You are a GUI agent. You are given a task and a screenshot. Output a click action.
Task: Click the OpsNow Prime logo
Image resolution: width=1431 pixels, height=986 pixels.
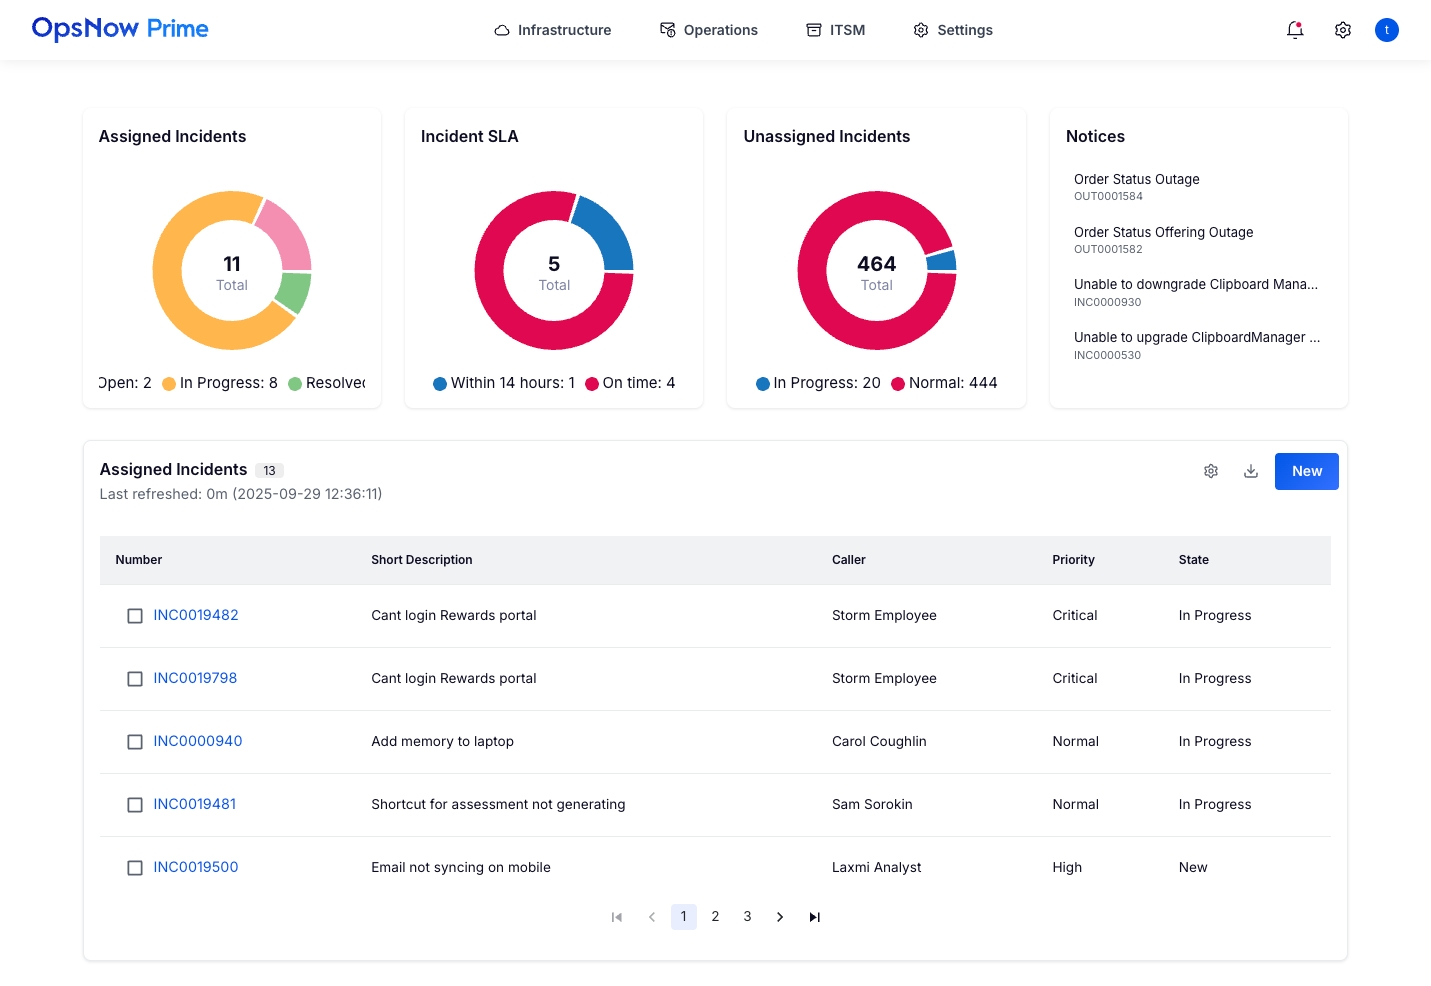click(x=120, y=29)
